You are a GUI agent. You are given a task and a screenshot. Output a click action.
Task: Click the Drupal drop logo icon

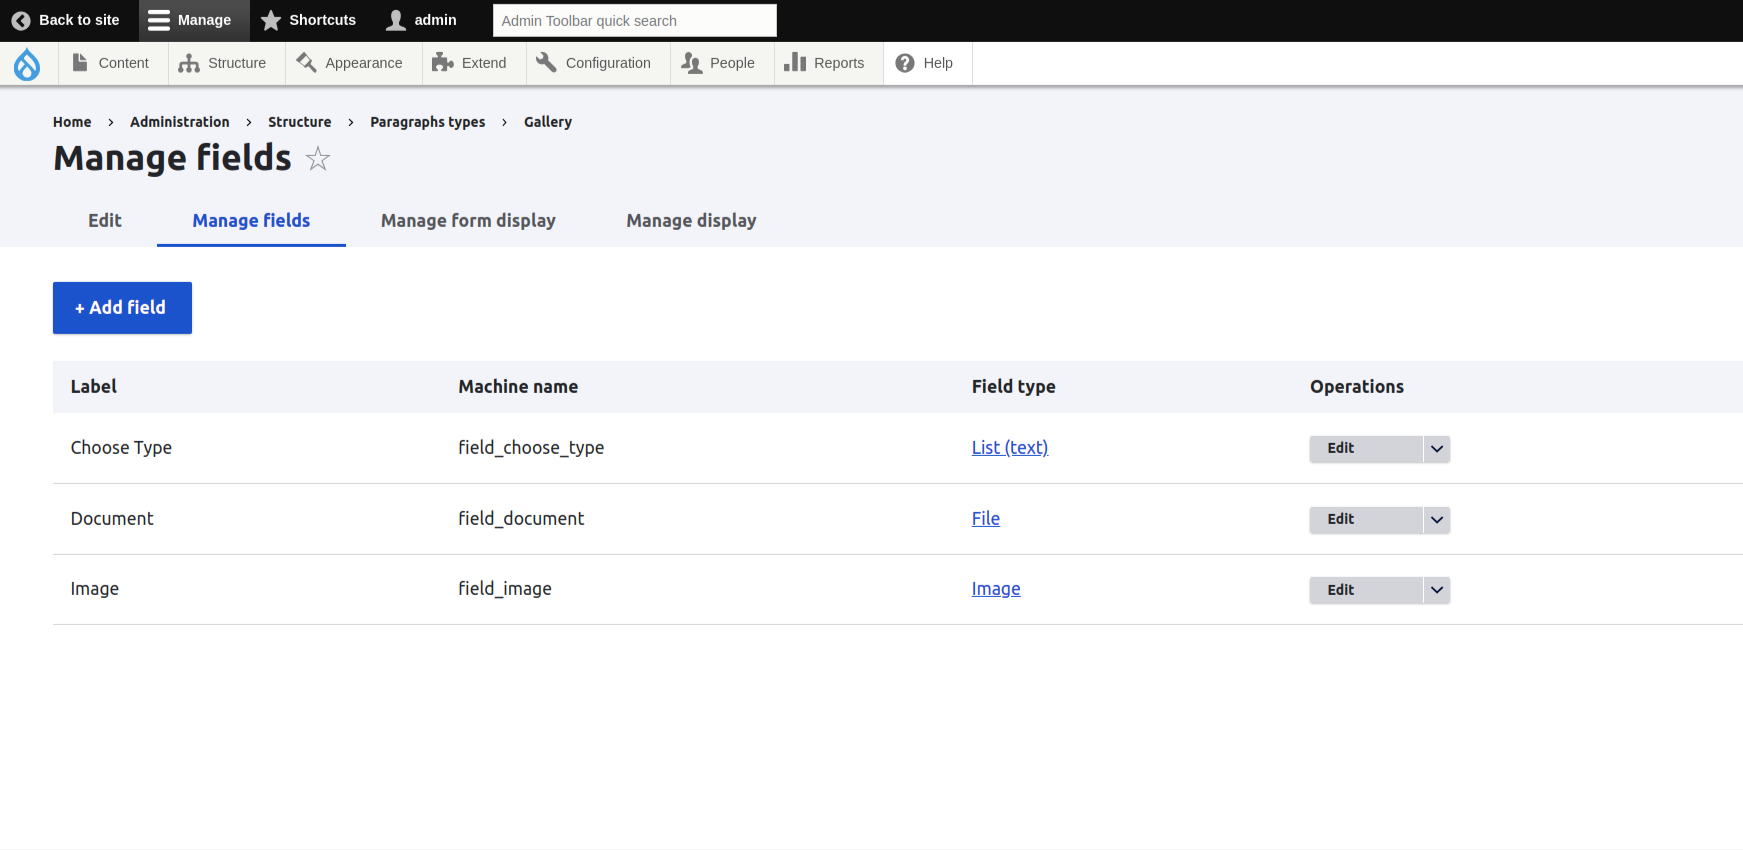coord(27,64)
